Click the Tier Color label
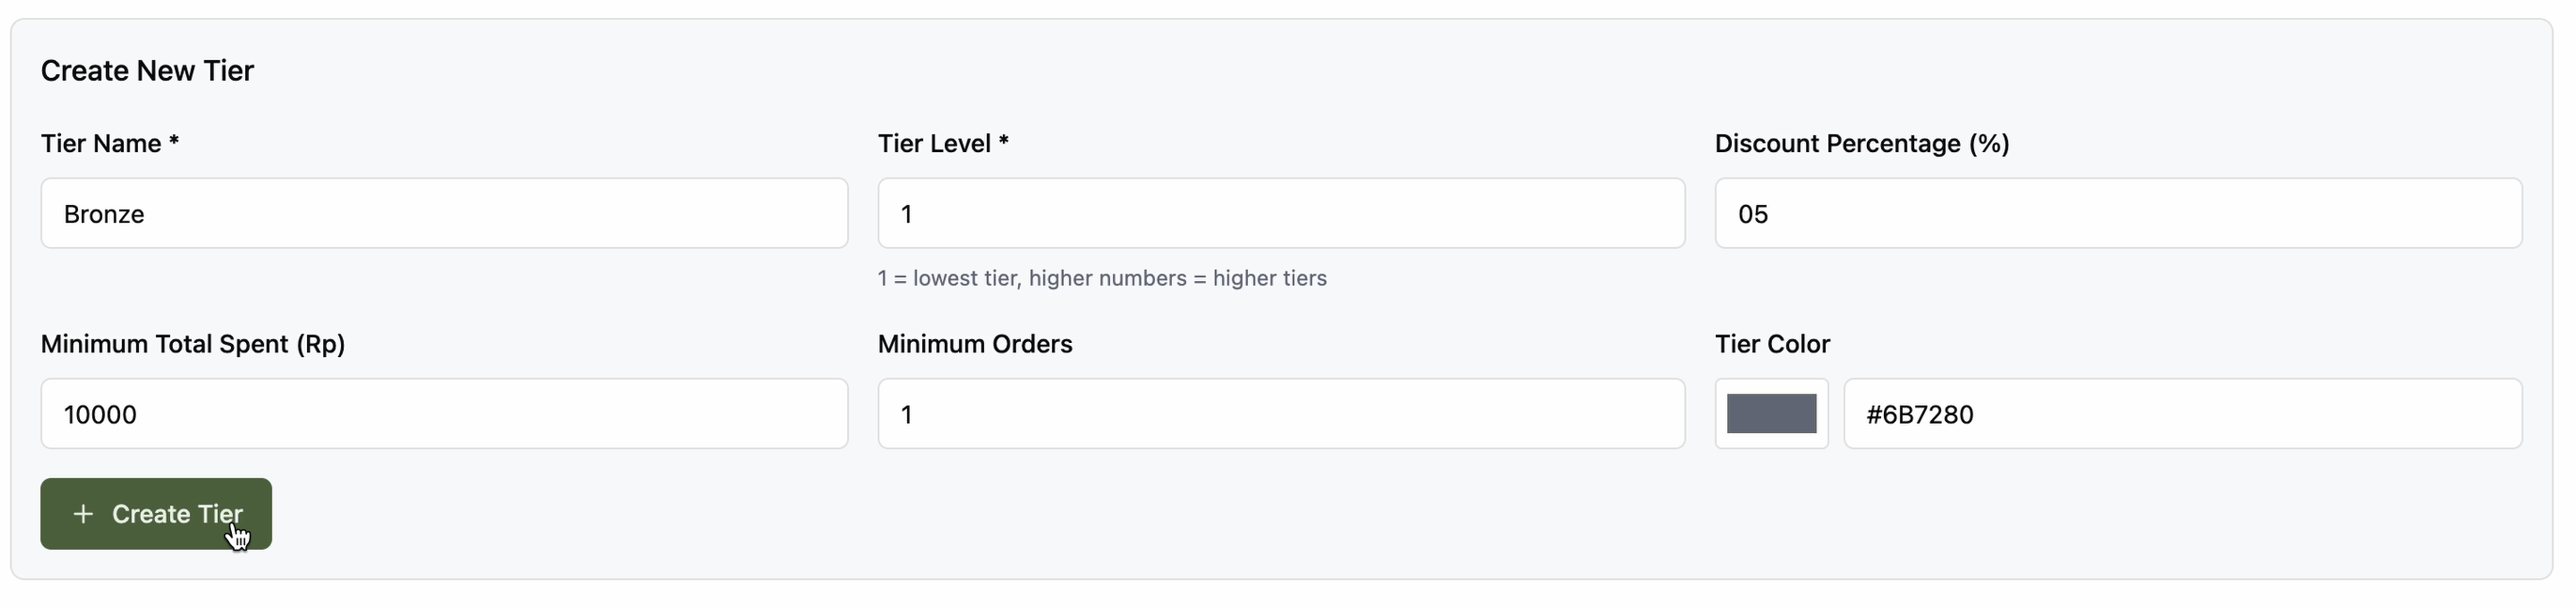The width and height of the screenshot is (2576, 608). coord(1772,344)
